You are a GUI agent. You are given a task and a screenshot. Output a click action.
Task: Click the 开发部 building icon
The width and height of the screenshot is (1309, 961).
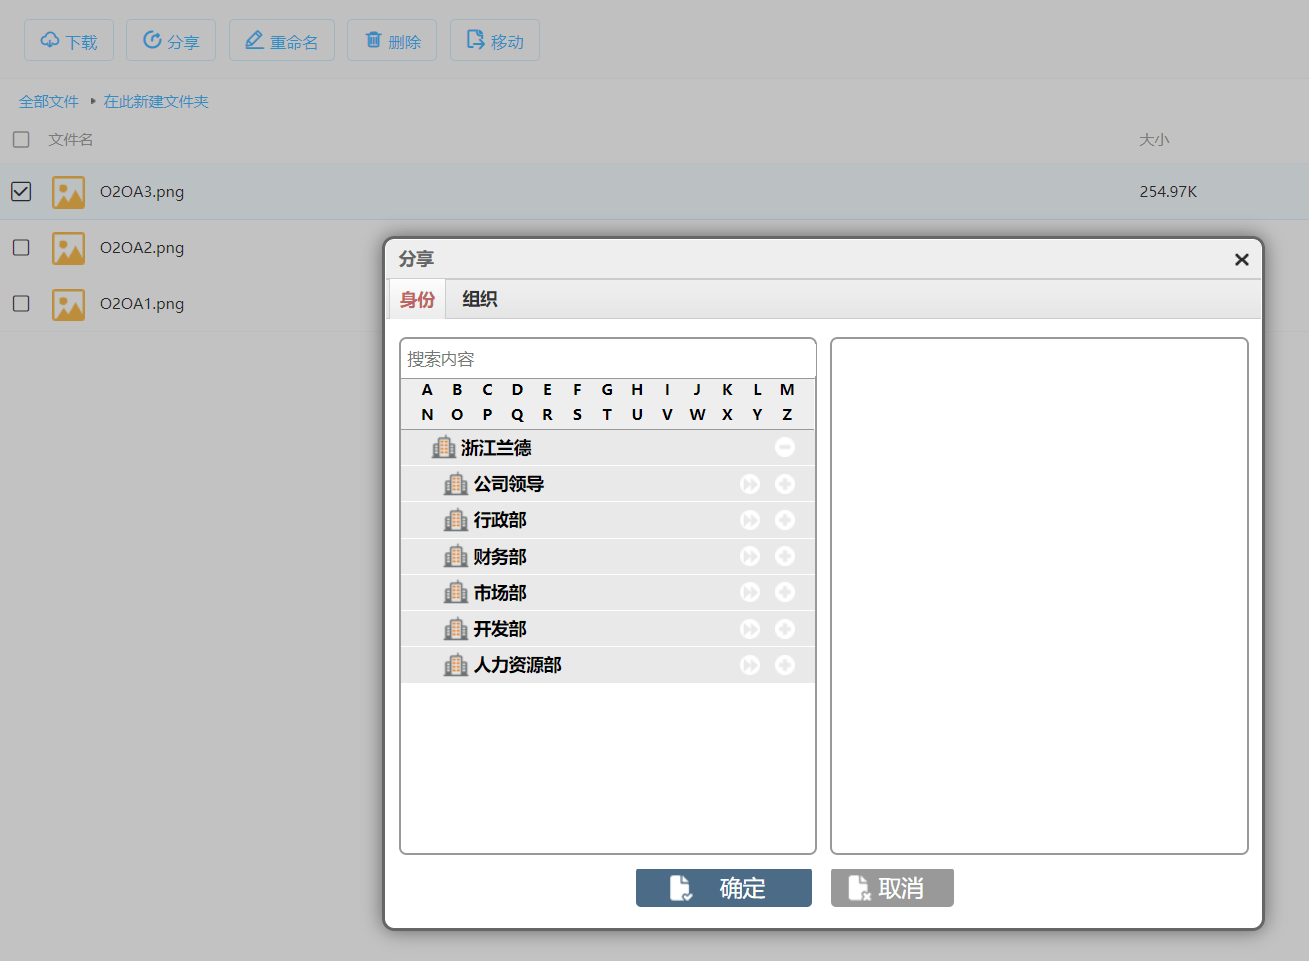[456, 629]
